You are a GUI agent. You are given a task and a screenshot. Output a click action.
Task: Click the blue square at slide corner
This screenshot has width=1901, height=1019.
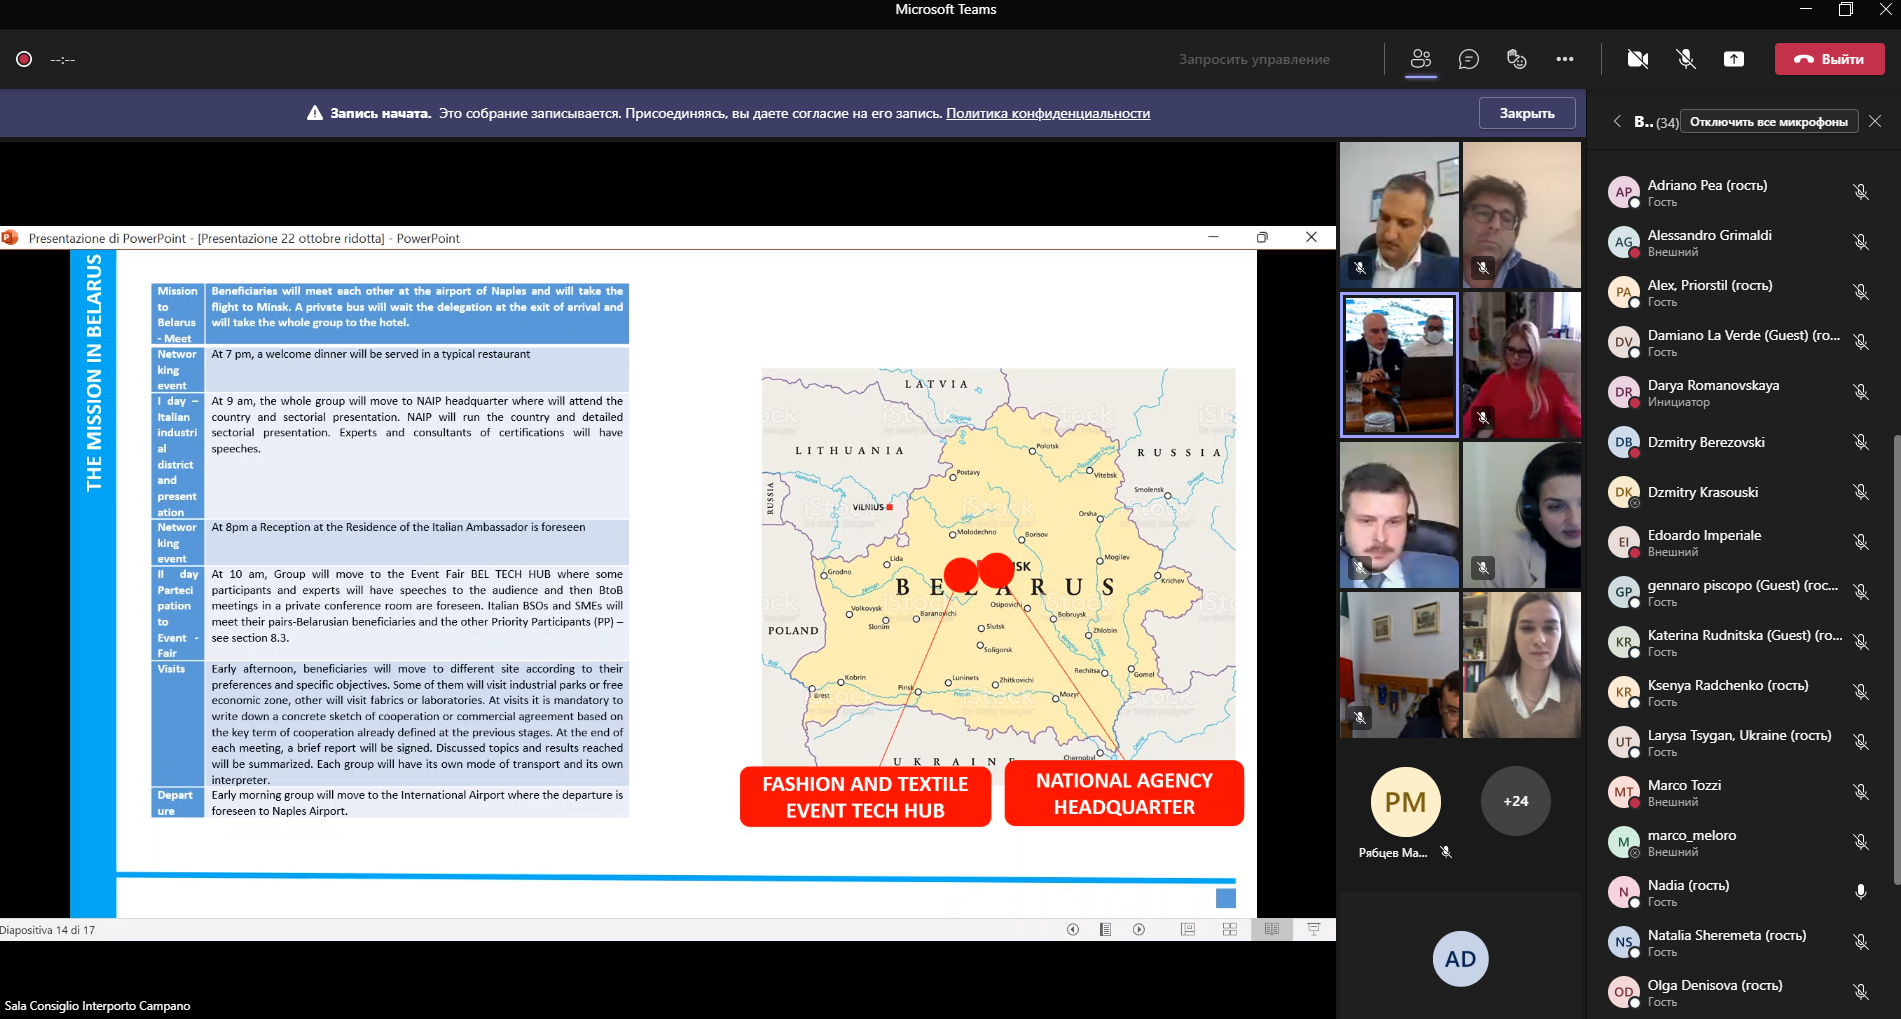[x=1226, y=898]
